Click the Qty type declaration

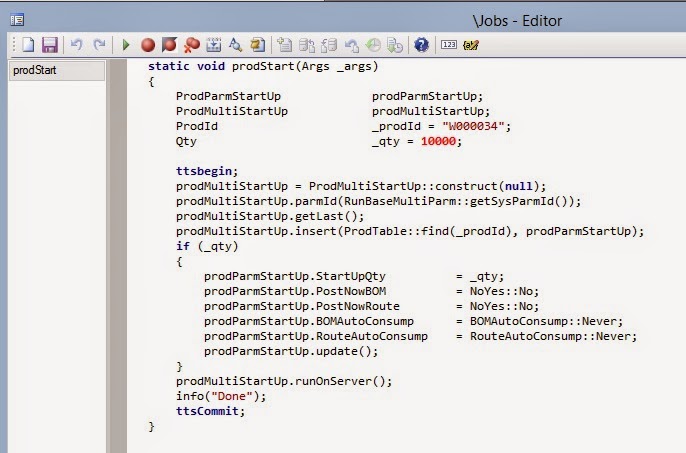pyautogui.click(x=186, y=141)
